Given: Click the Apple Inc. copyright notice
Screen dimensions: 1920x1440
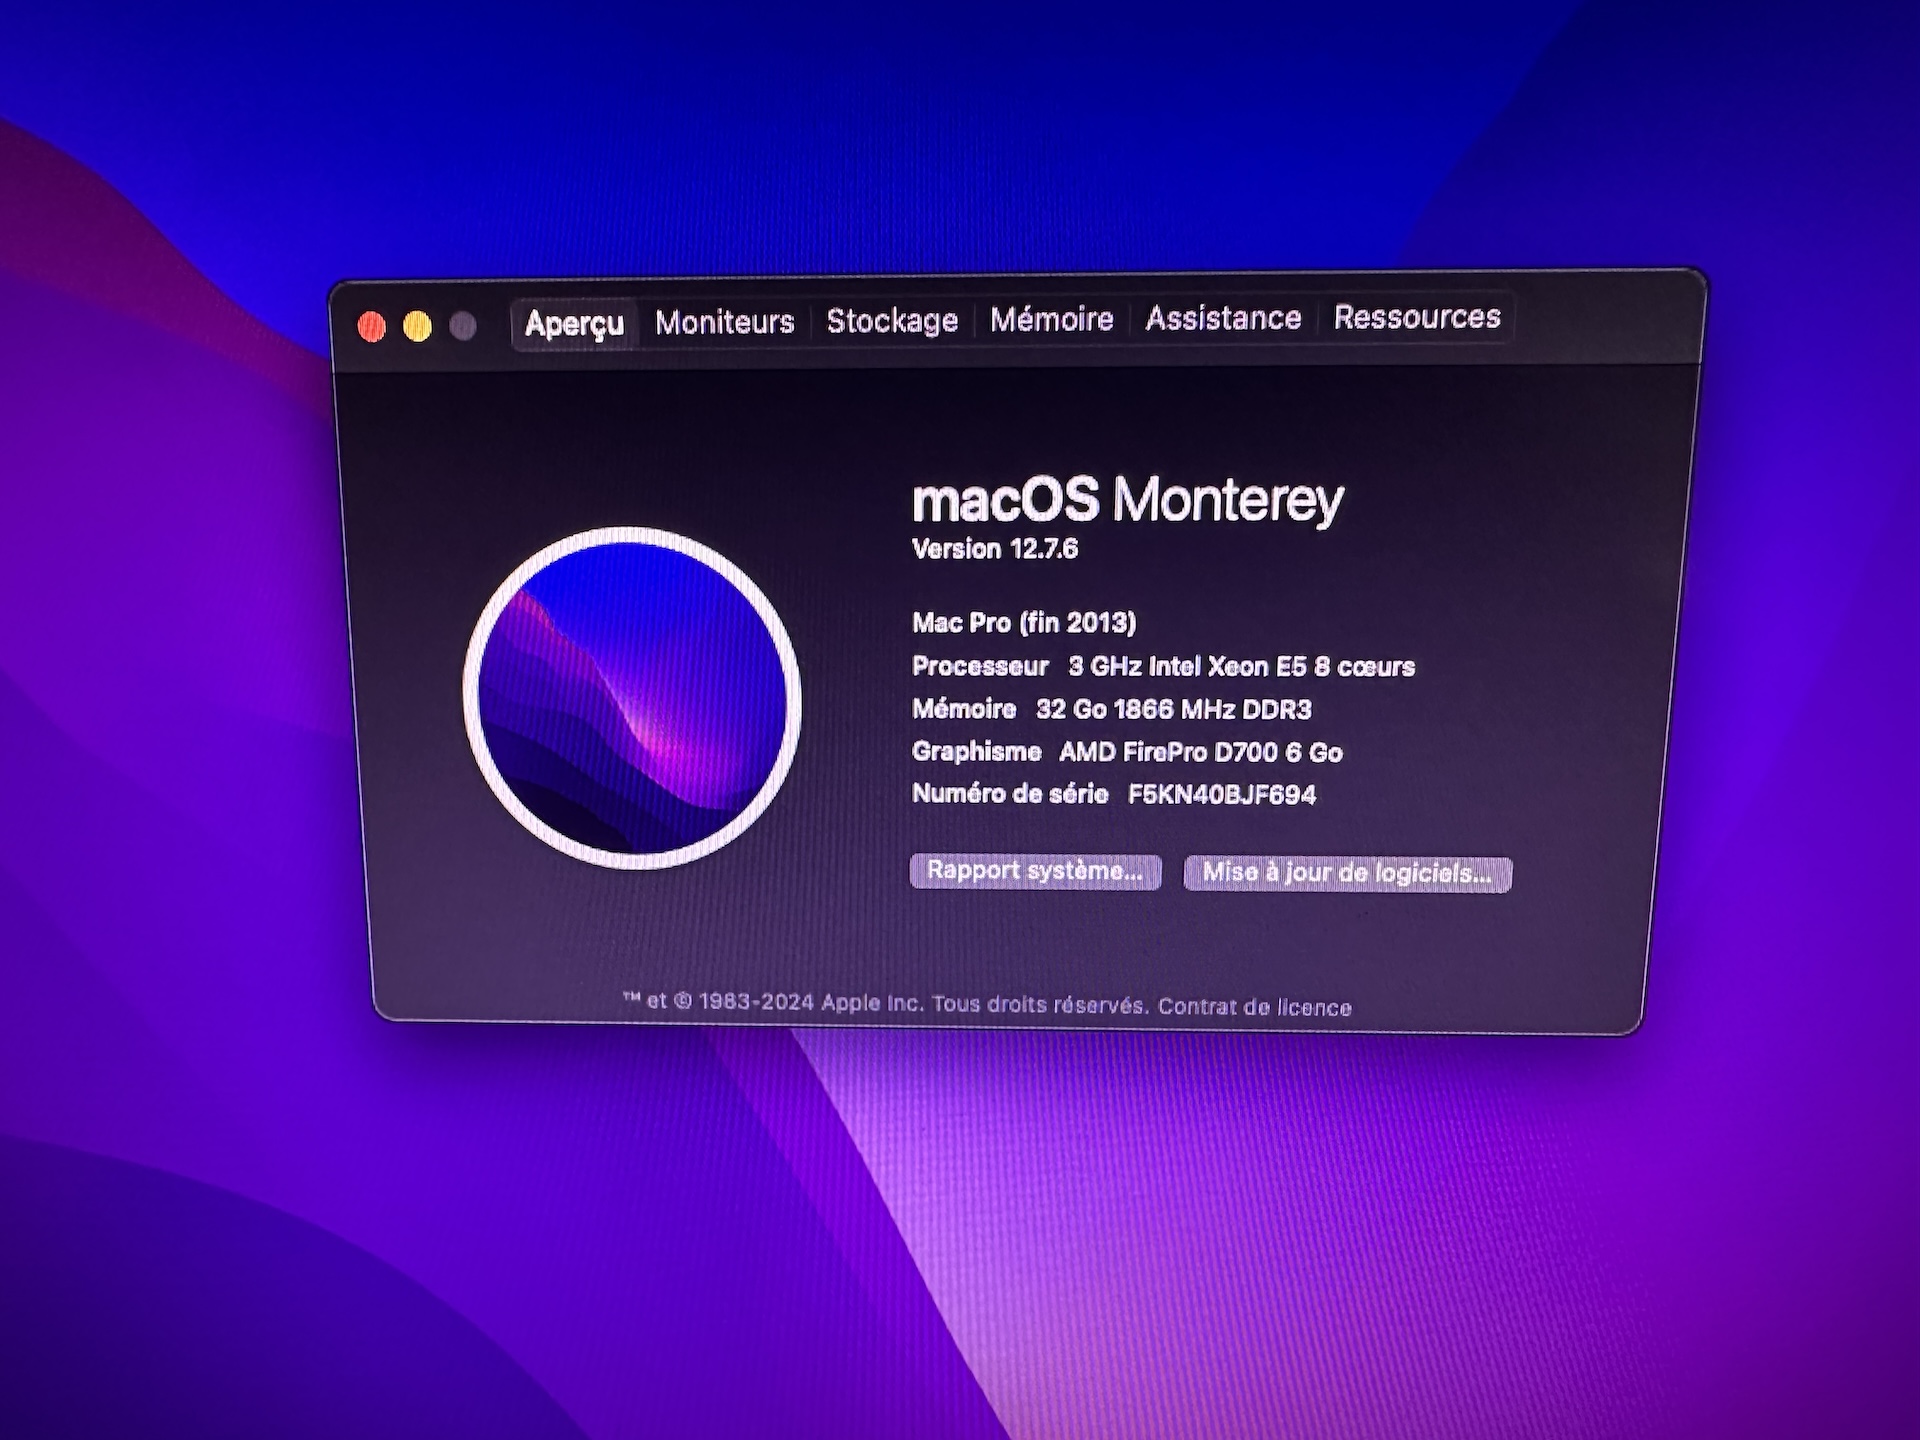Looking at the screenshot, I should 885,1003.
